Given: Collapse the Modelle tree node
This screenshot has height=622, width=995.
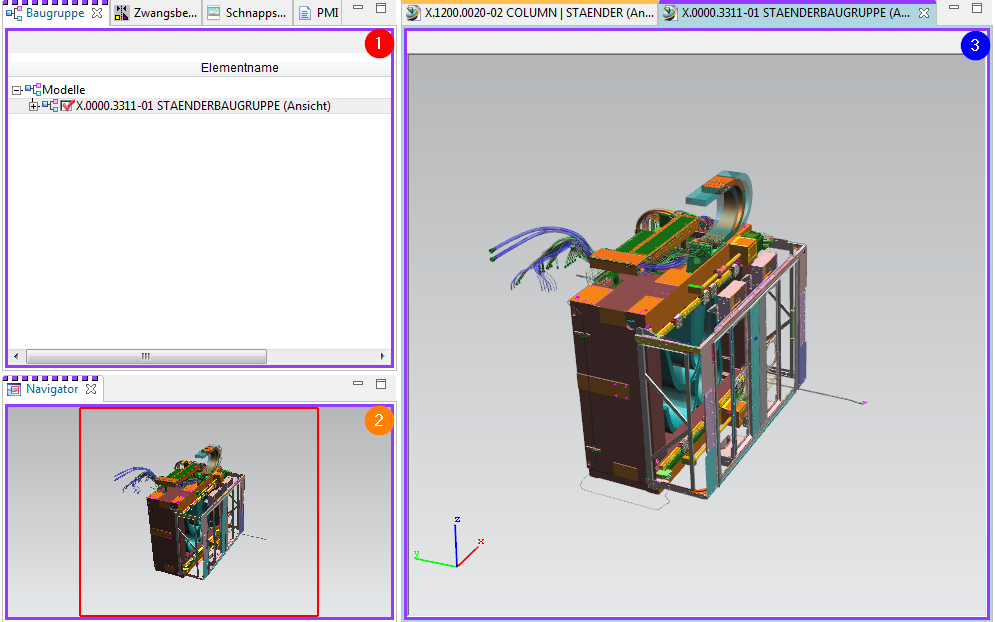Looking at the screenshot, I should pos(16,90).
